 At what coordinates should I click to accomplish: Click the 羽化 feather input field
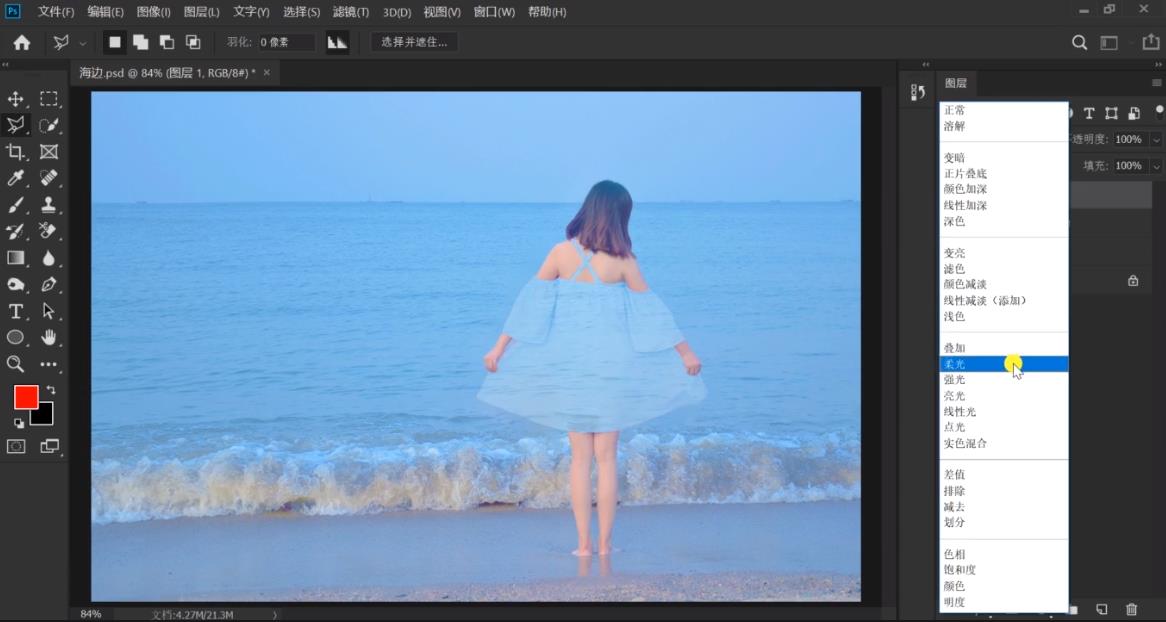(286, 42)
